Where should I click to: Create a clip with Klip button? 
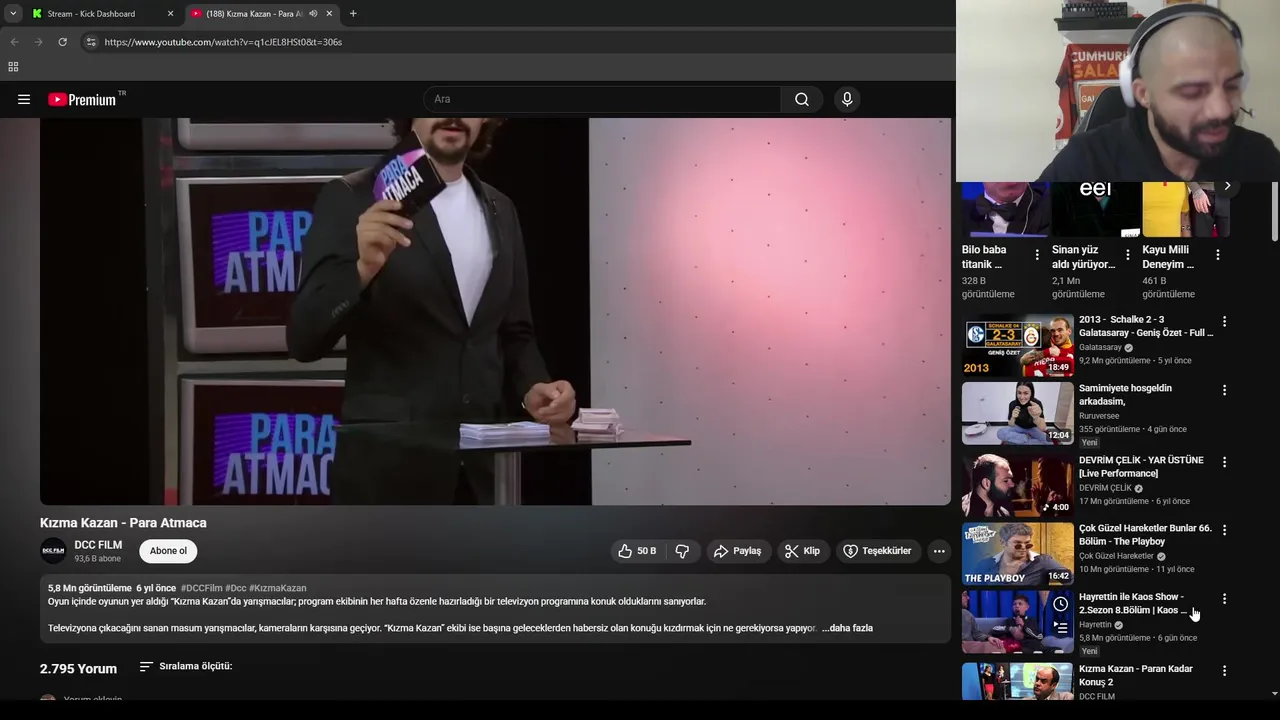803,551
